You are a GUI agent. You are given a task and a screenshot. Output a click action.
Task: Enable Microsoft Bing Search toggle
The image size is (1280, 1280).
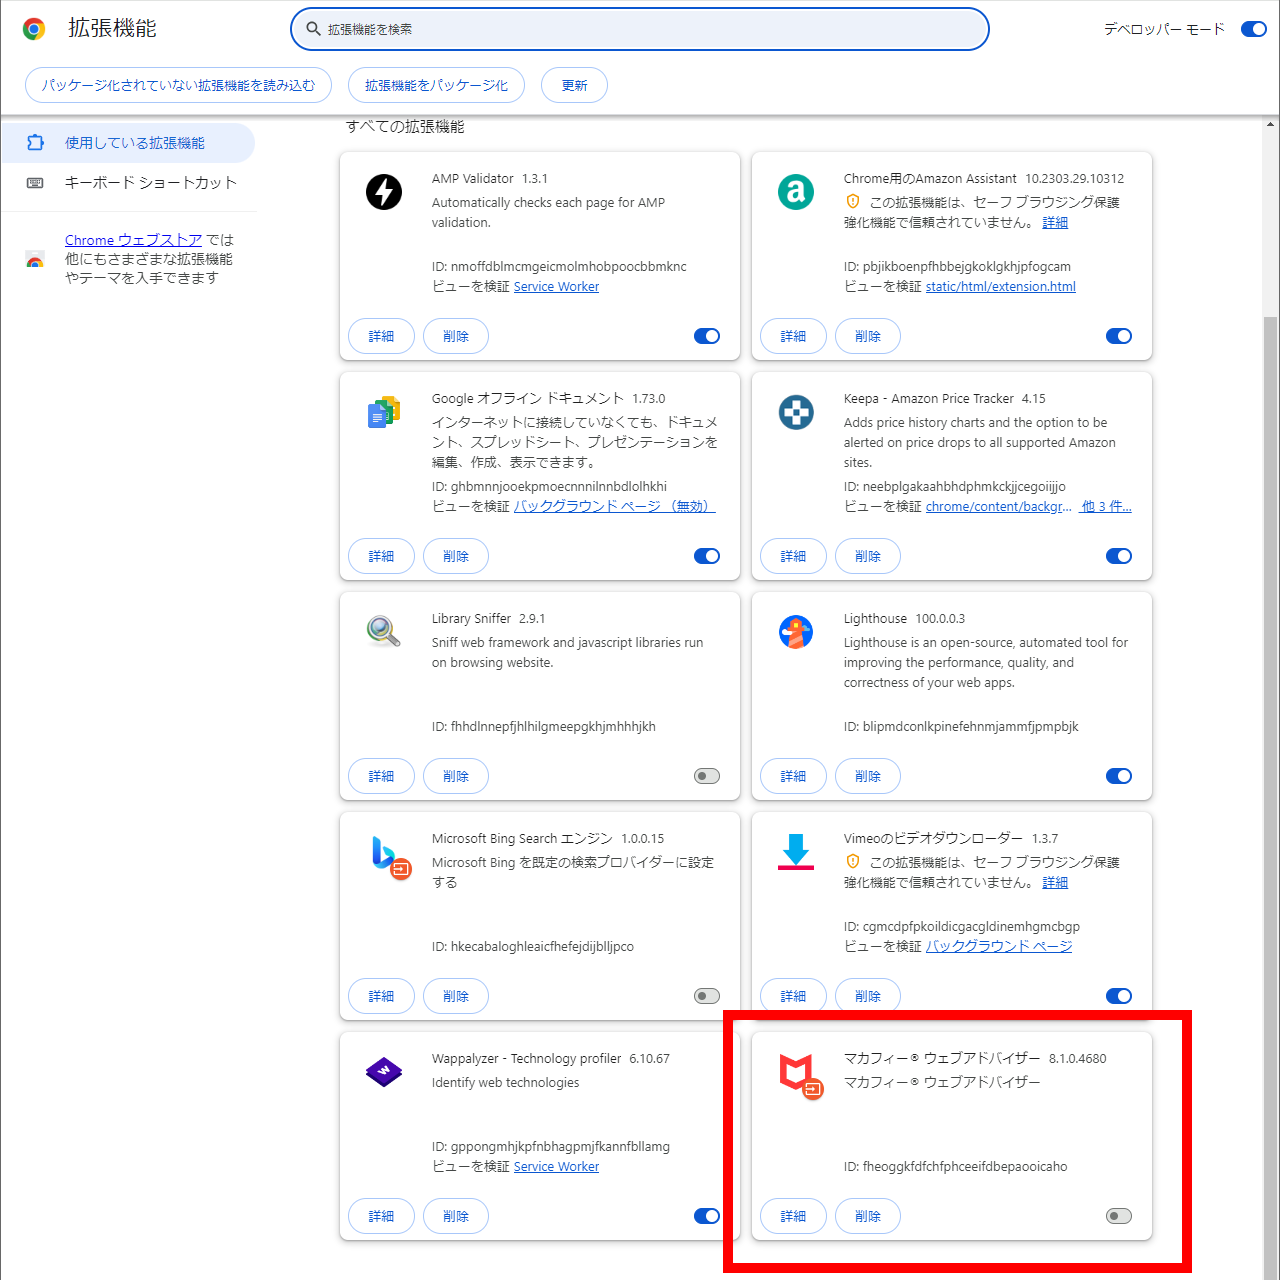(707, 996)
